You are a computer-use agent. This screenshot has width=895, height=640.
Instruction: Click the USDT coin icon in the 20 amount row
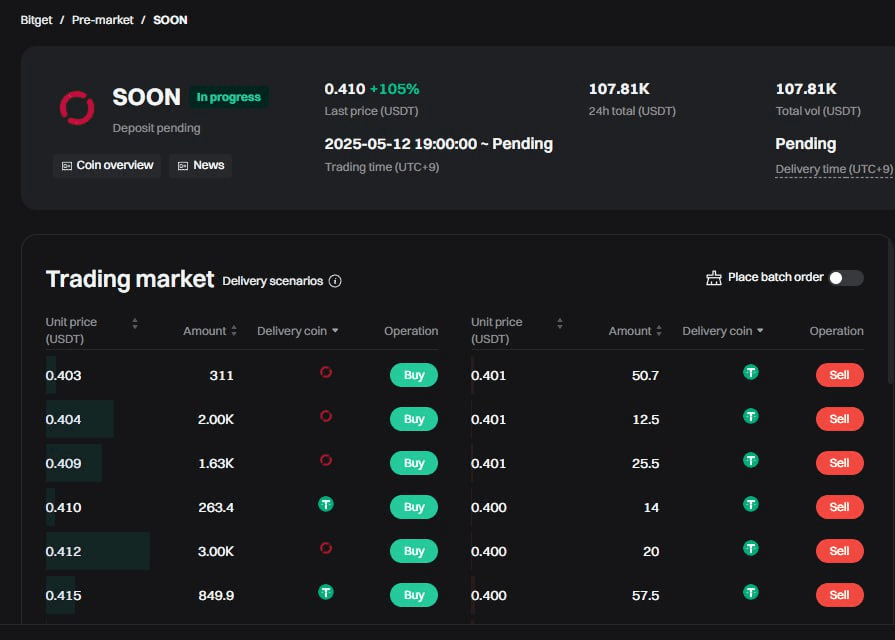click(751, 548)
